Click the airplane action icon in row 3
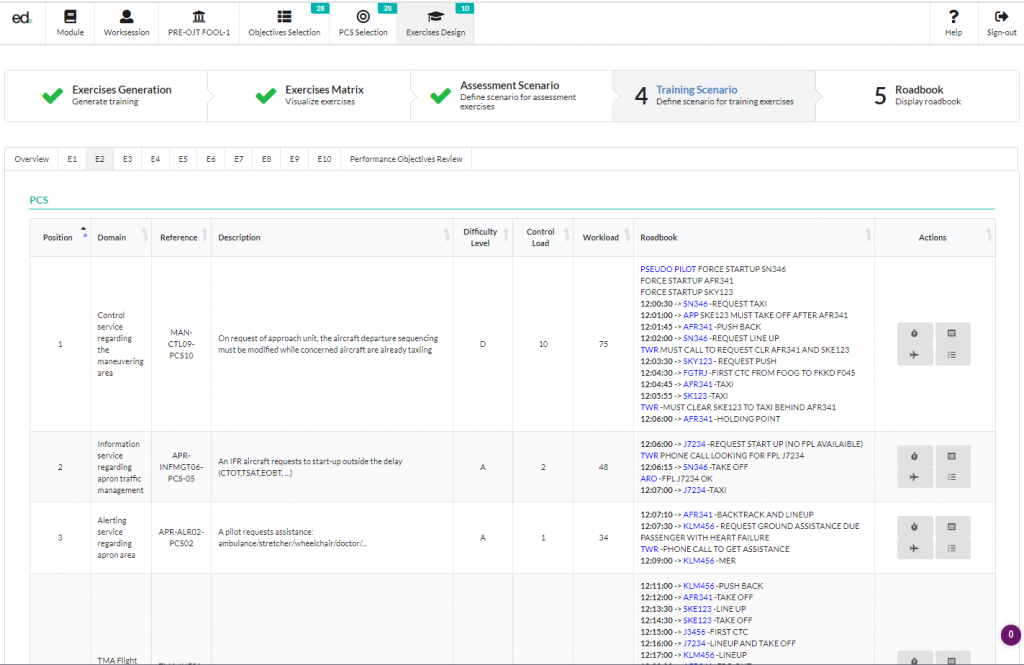This screenshot has width=1024, height=665. coord(914,549)
